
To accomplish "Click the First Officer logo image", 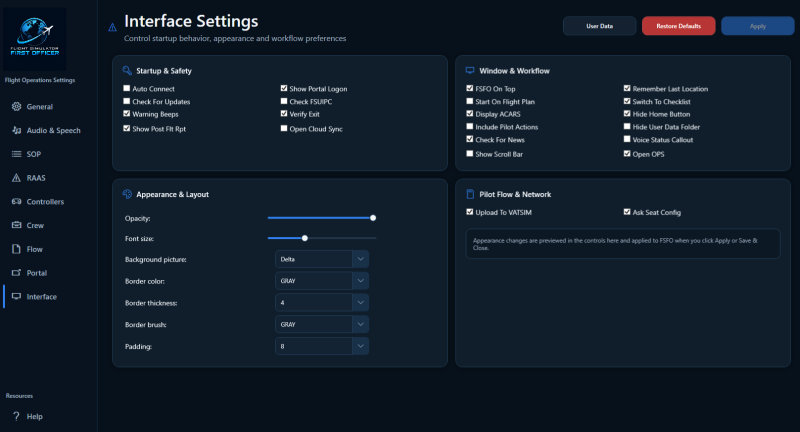I will tap(35, 38).
